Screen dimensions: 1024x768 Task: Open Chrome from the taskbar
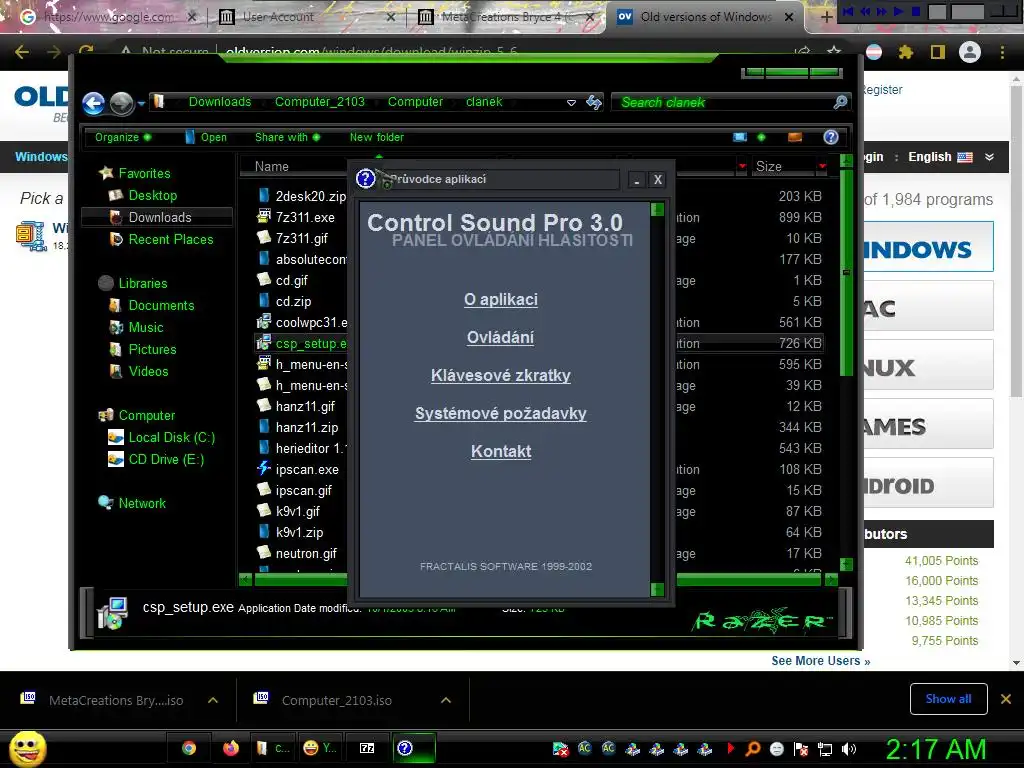click(189, 748)
